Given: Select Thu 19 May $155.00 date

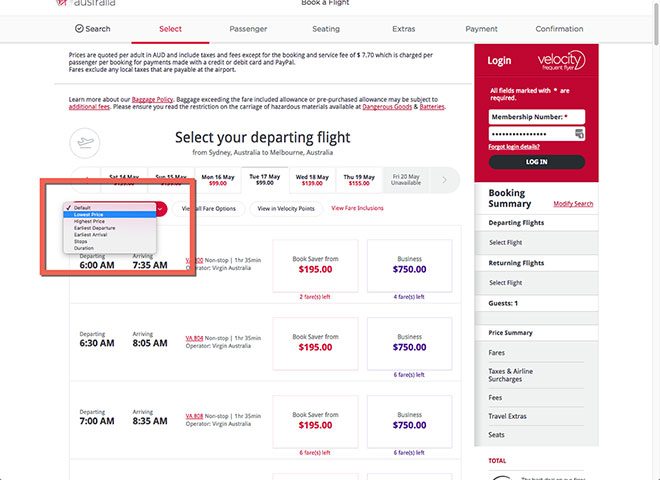Looking at the screenshot, I should tap(359, 180).
